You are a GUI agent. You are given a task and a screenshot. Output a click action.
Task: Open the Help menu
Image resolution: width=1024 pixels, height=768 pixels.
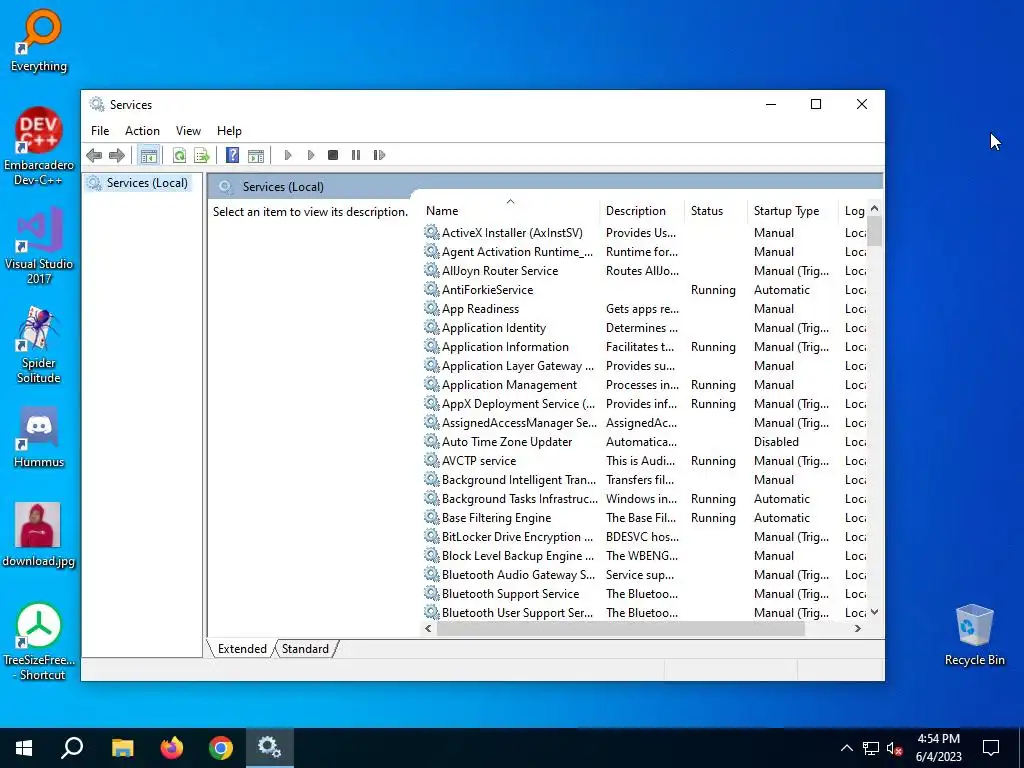[229, 131]
